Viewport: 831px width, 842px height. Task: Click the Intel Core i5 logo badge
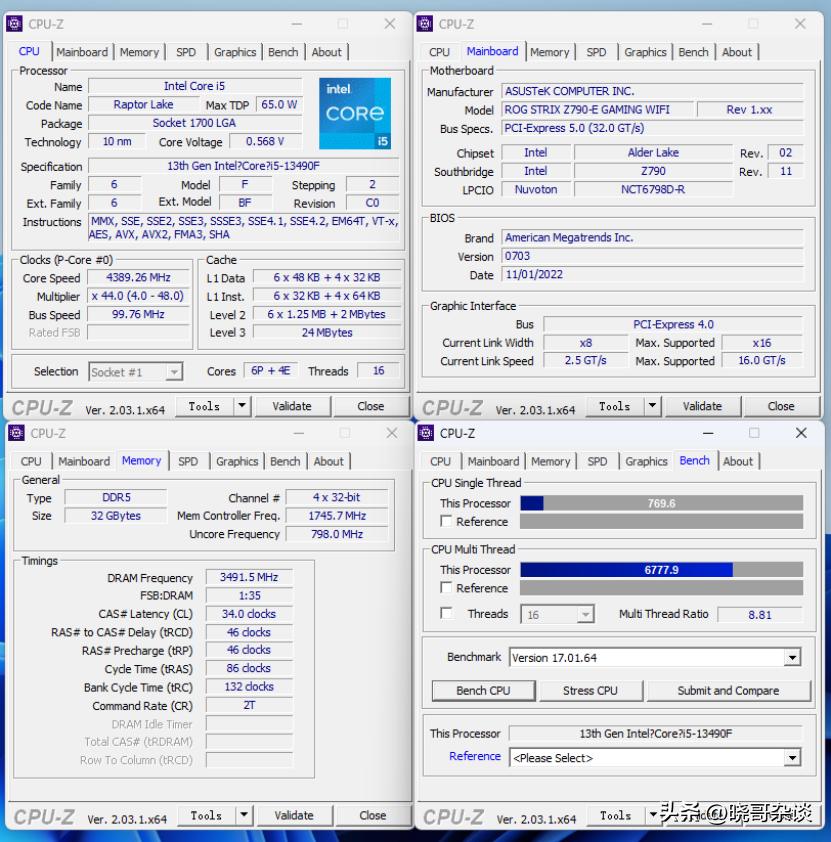(x=355, y=114)
